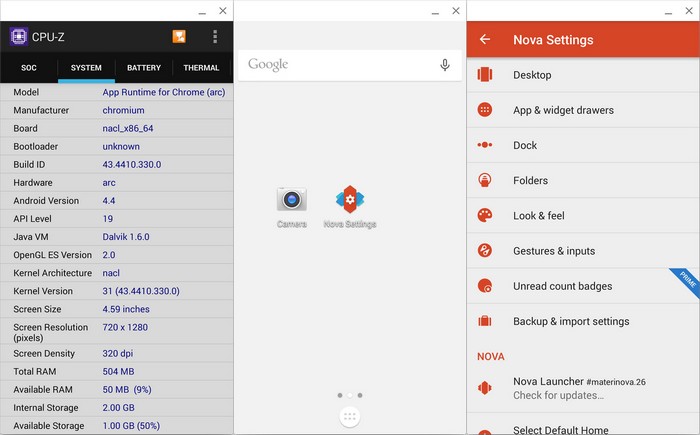Viewport: 700px width, 435px height.
Task: Click the Desktop settings icon
Action: click(485, 74)
